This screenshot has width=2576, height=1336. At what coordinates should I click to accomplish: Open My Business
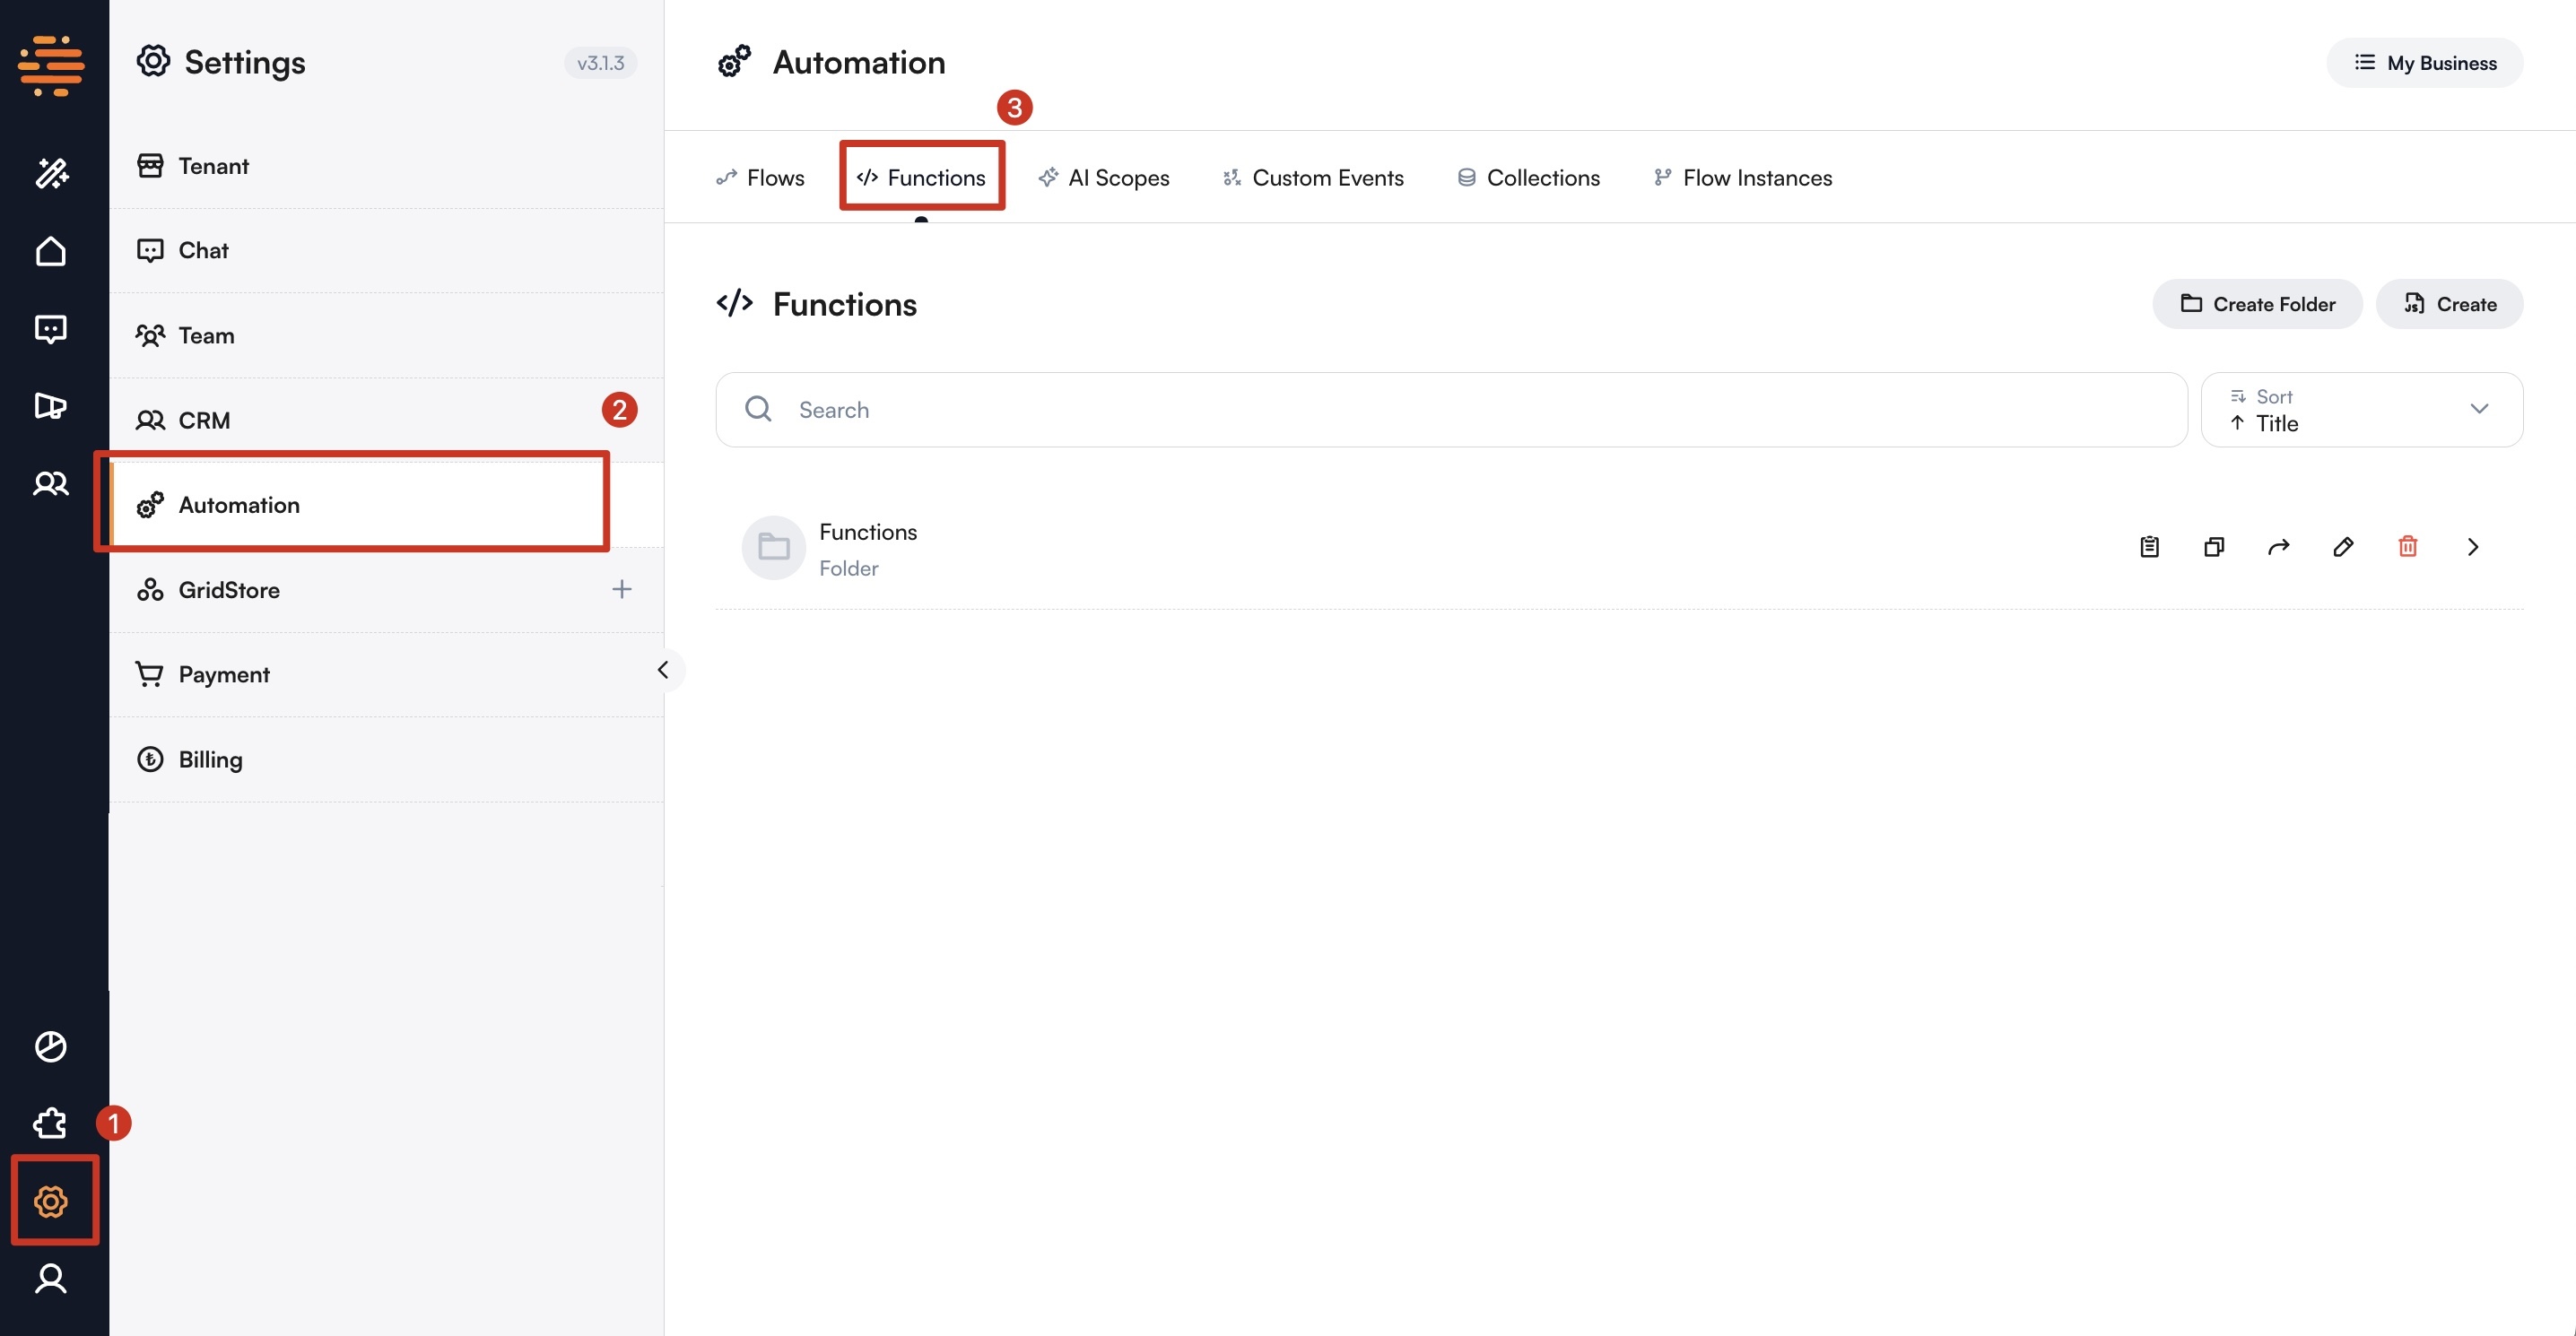2424,62
